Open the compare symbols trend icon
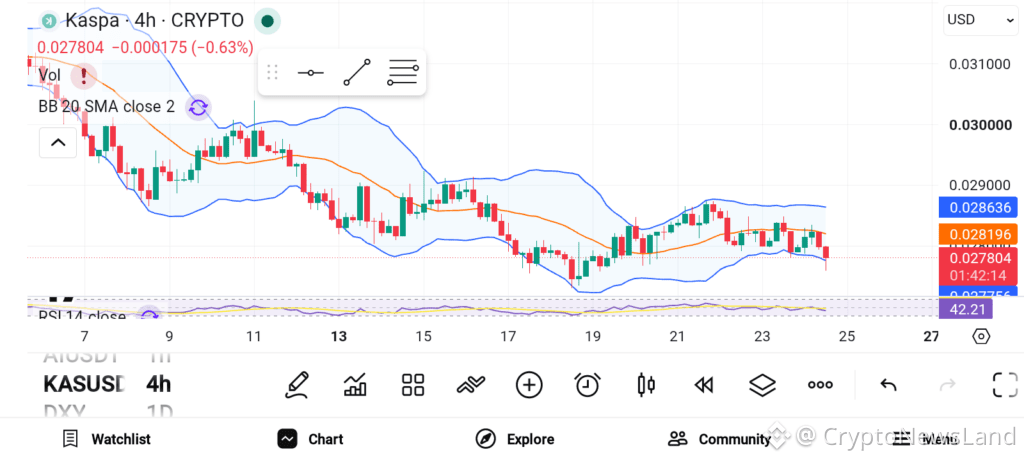The image size is (1024, 461). point(471,385)
